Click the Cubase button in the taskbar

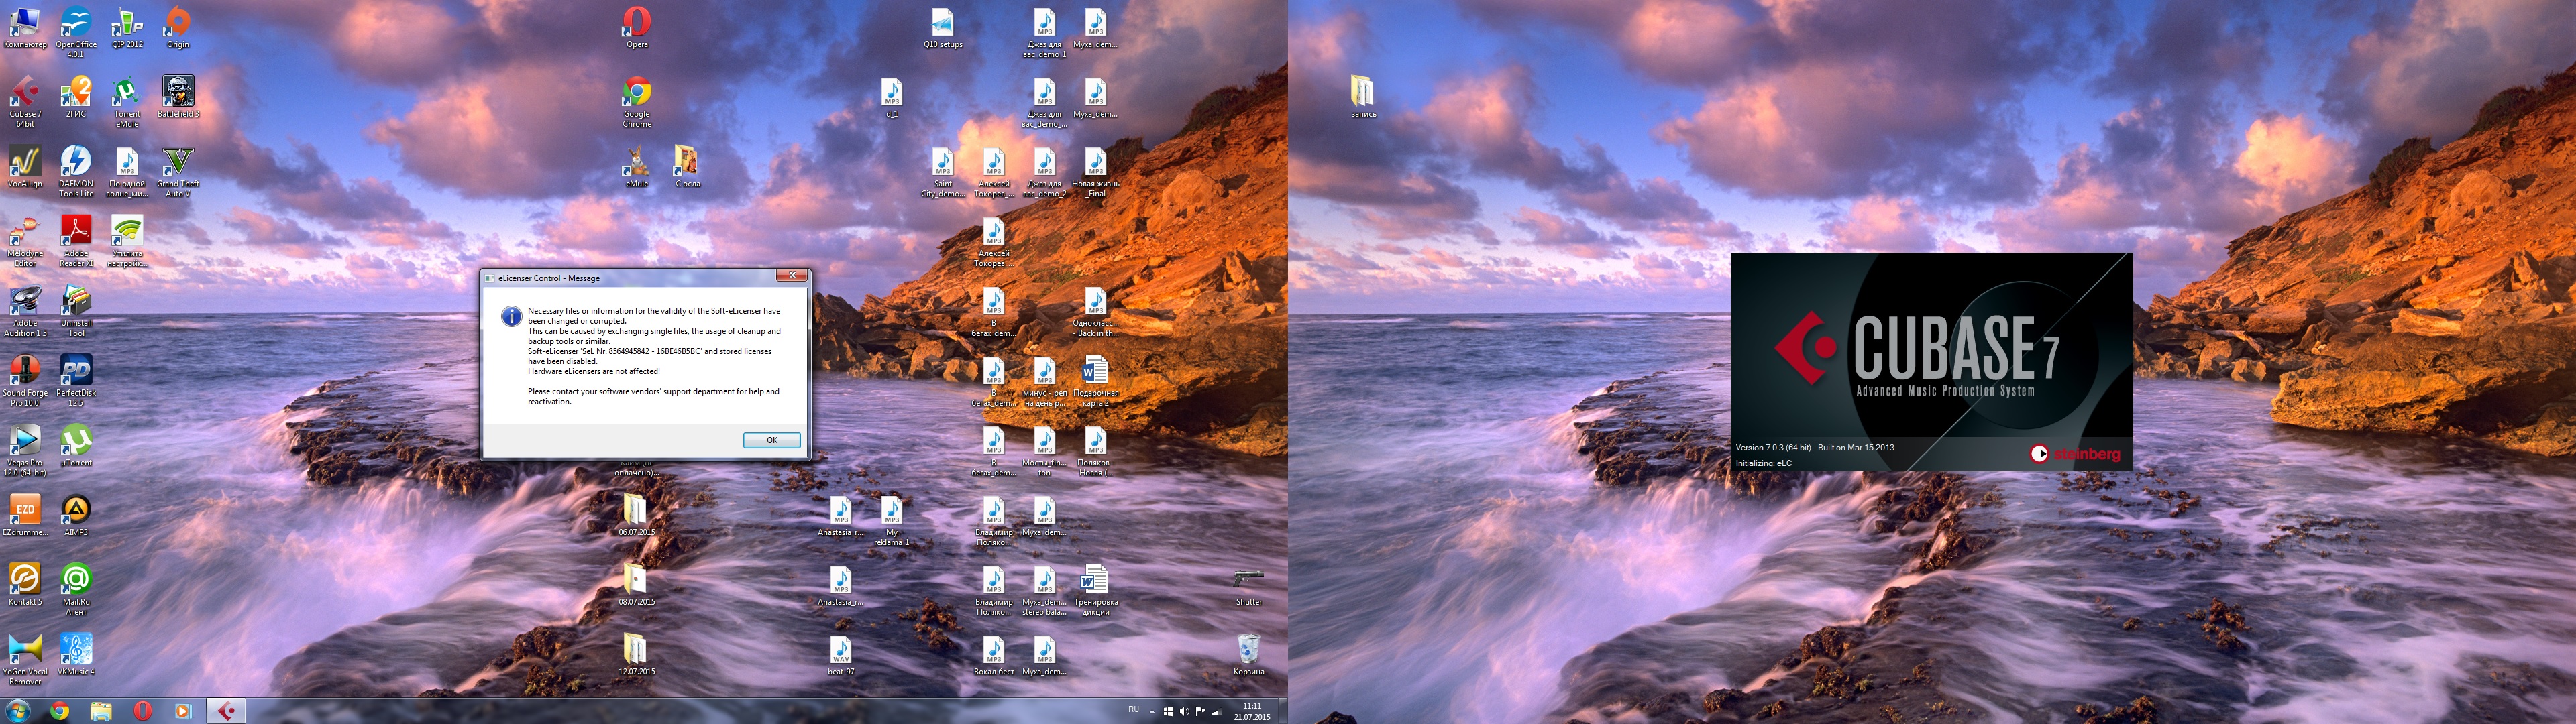point(226,711)
